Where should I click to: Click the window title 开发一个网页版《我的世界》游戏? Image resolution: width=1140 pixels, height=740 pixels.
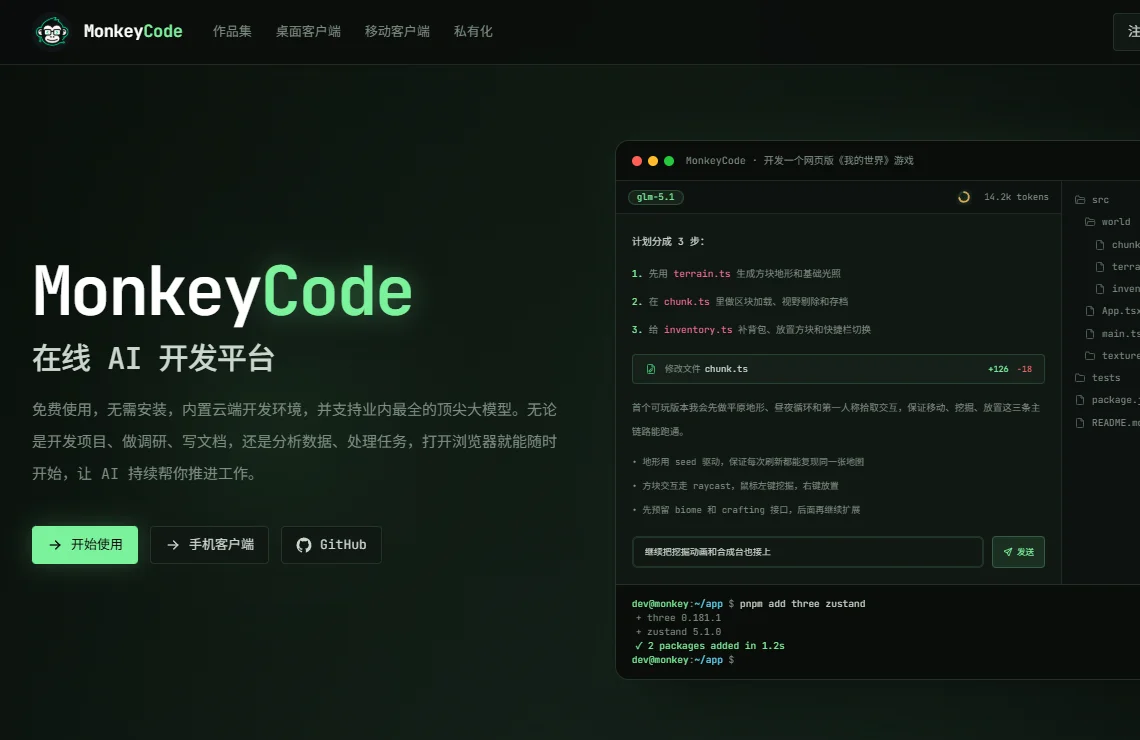point(838,161)
